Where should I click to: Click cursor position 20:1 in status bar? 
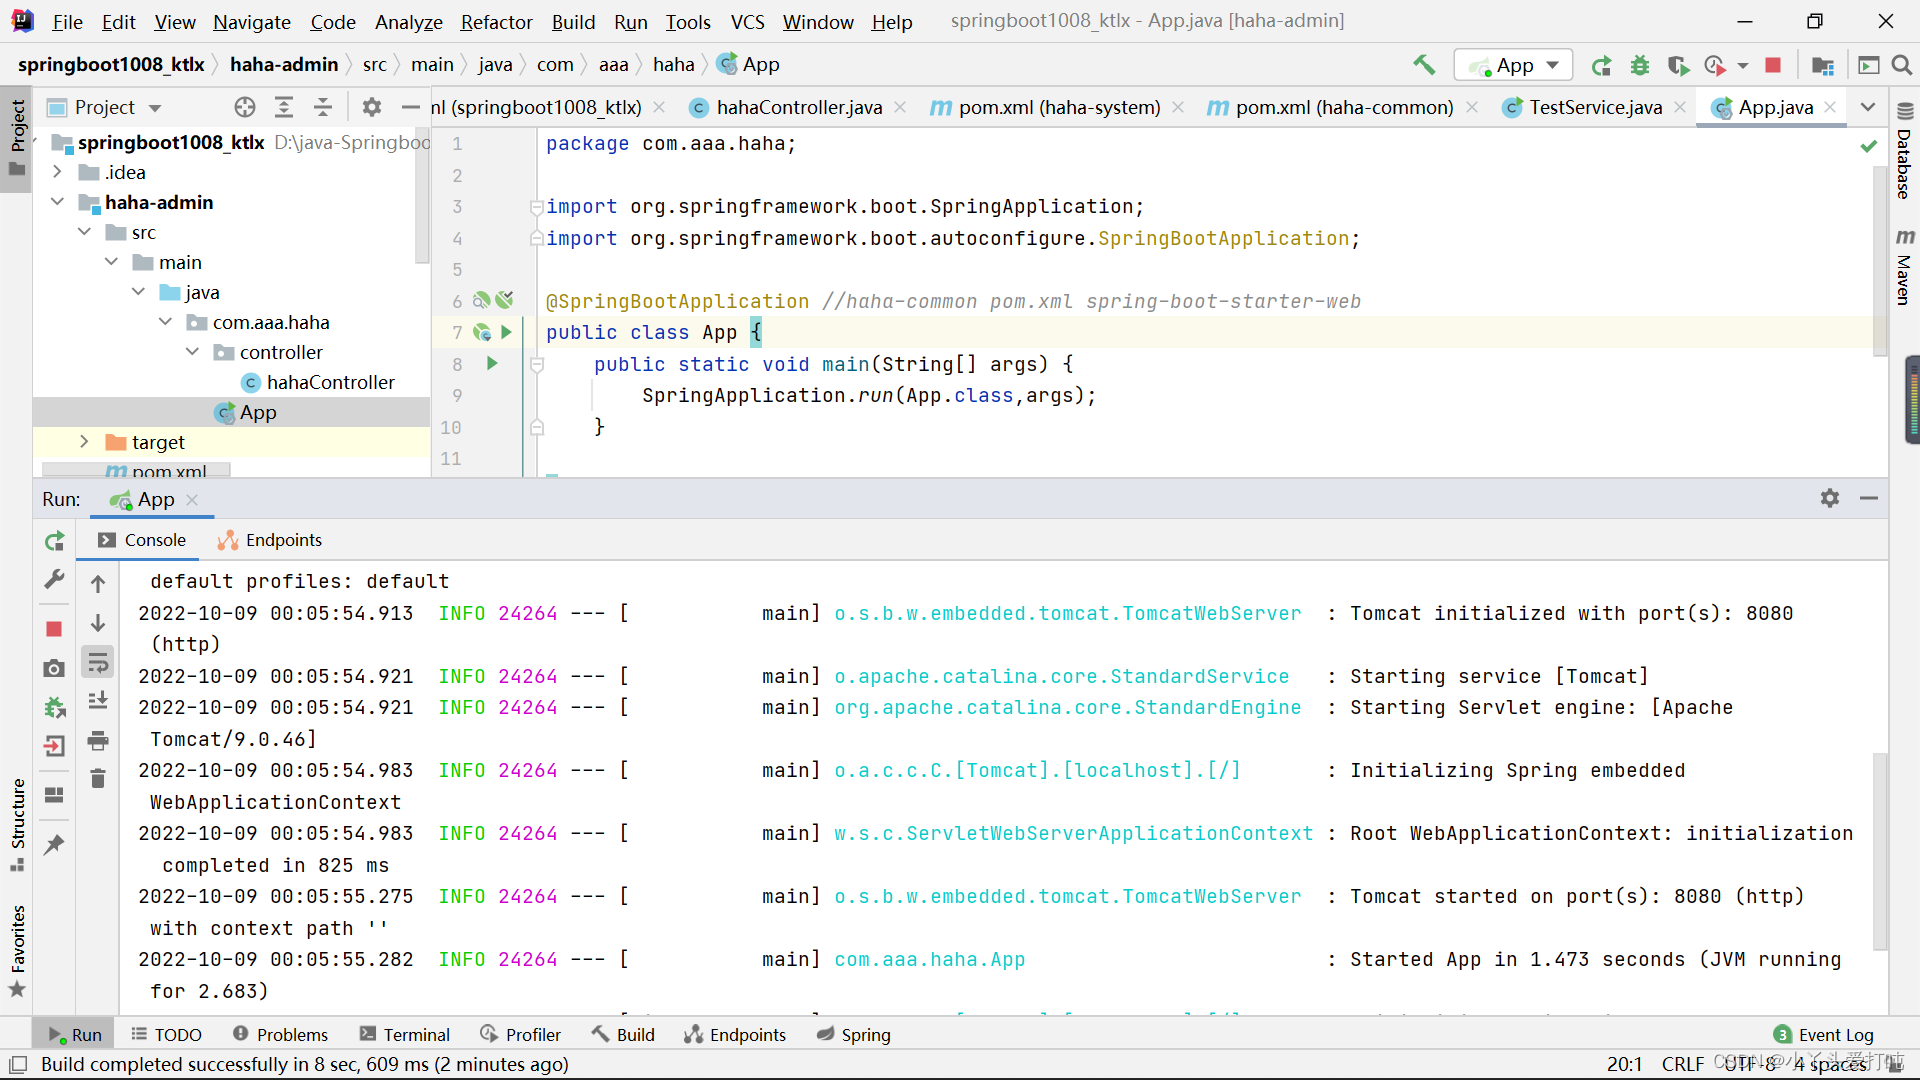tap(1624, 1064)
